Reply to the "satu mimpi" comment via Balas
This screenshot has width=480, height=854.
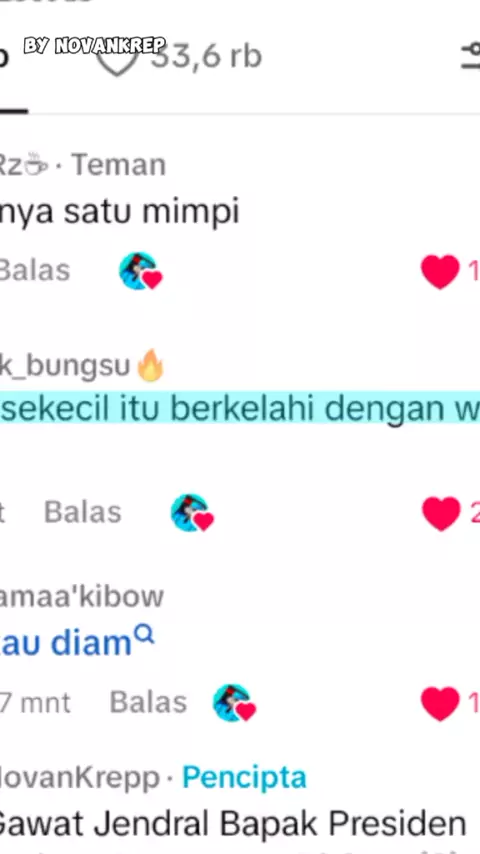35,270
